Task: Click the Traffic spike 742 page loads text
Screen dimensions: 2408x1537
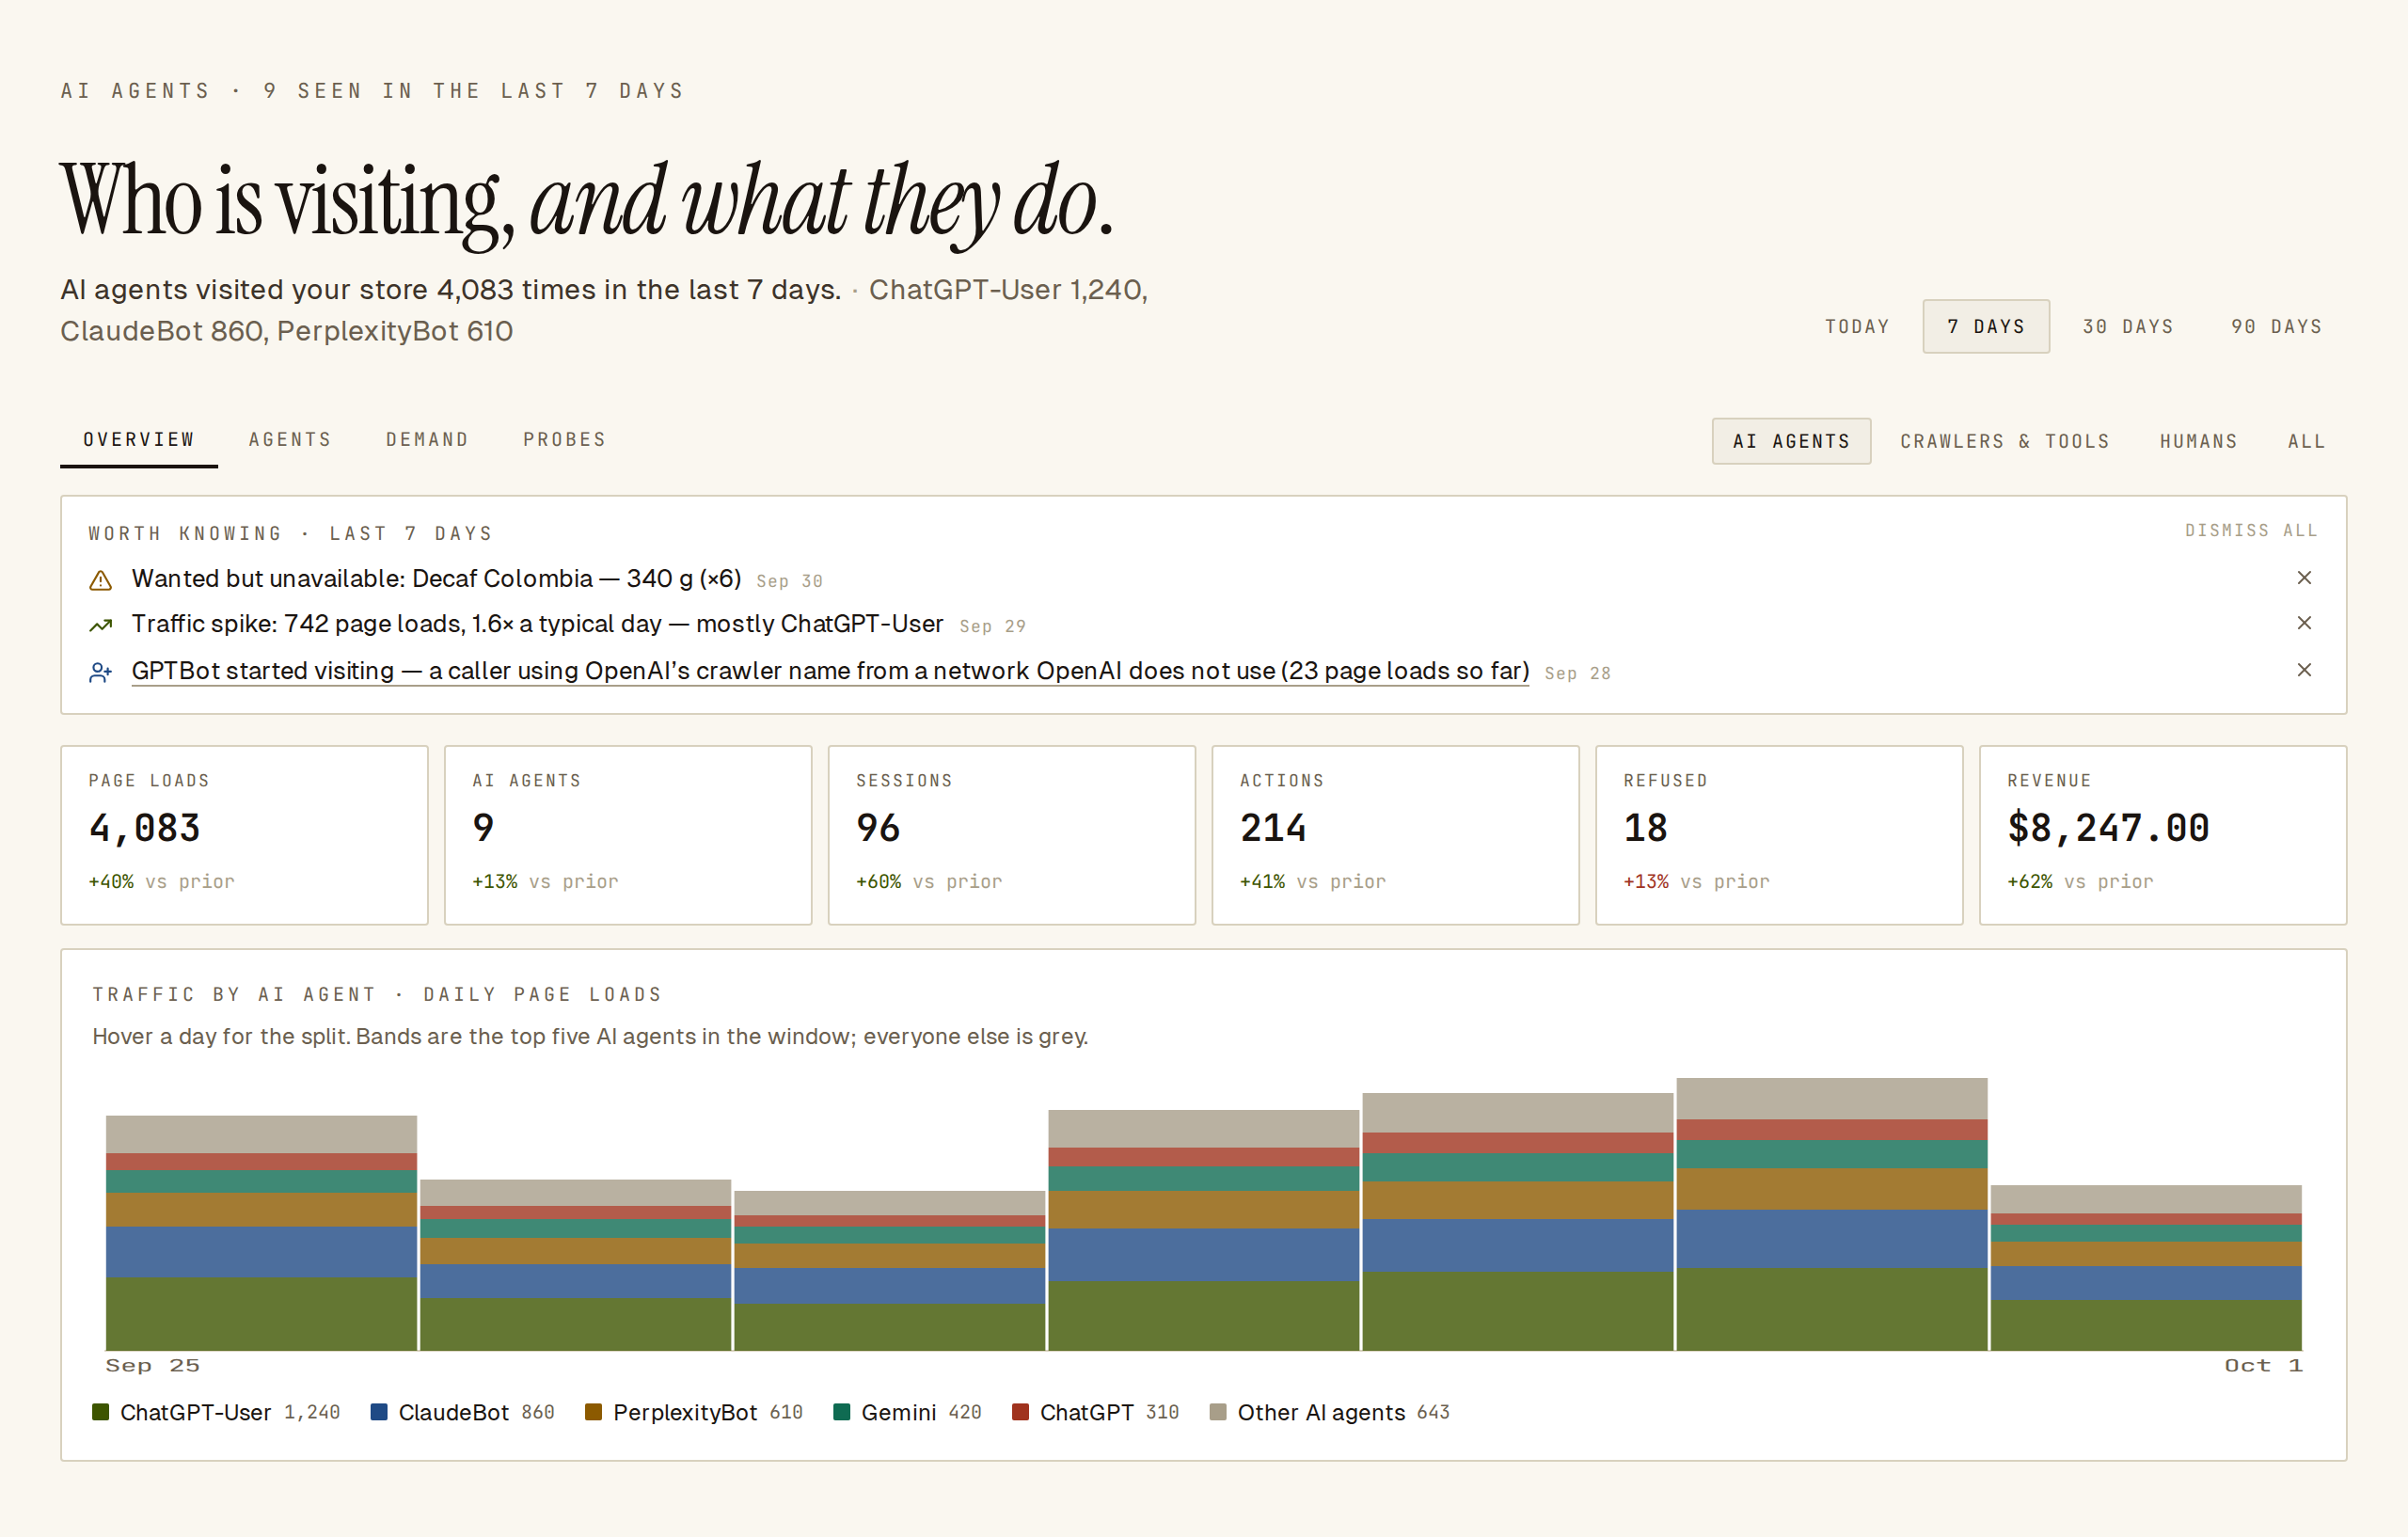Action: [x=537, y=624]
